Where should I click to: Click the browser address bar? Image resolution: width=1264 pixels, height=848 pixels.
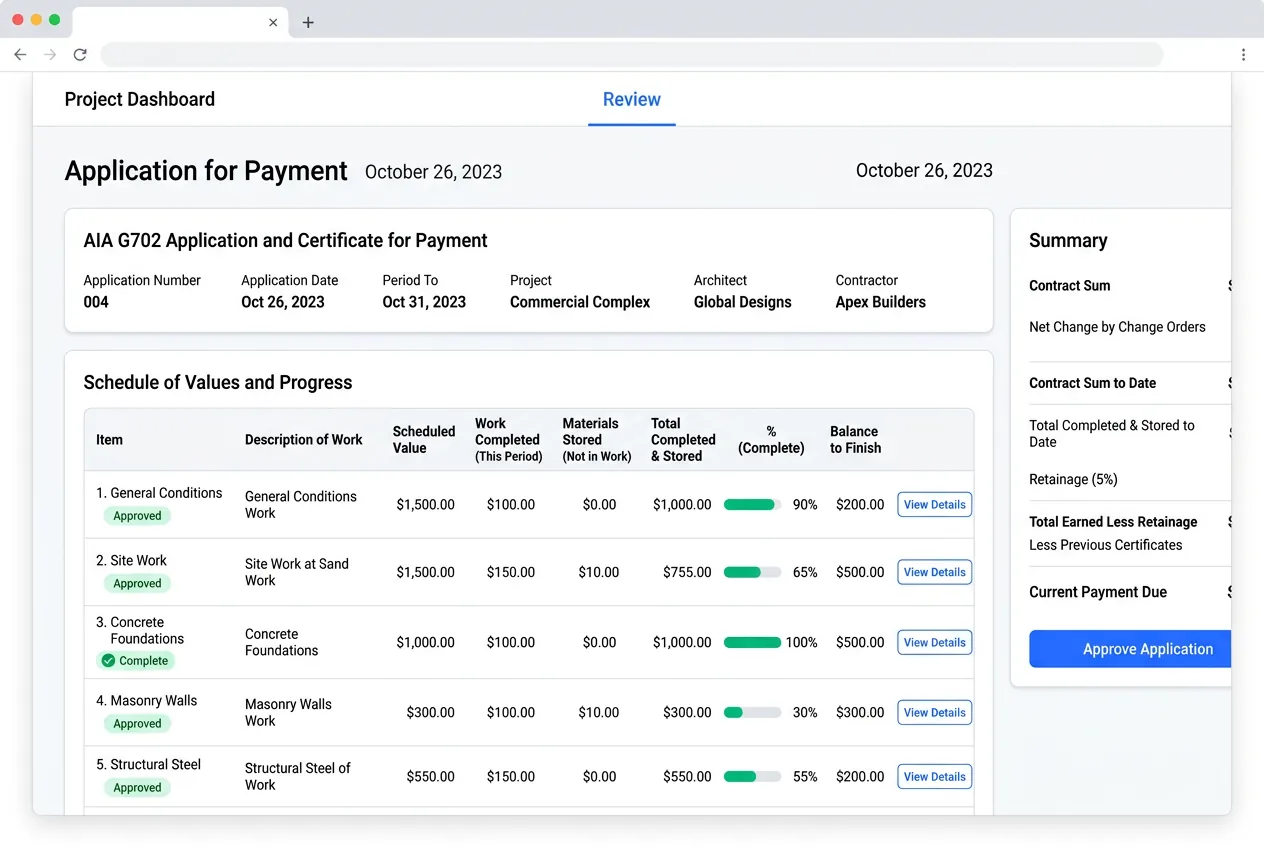(x=632, y=54)
